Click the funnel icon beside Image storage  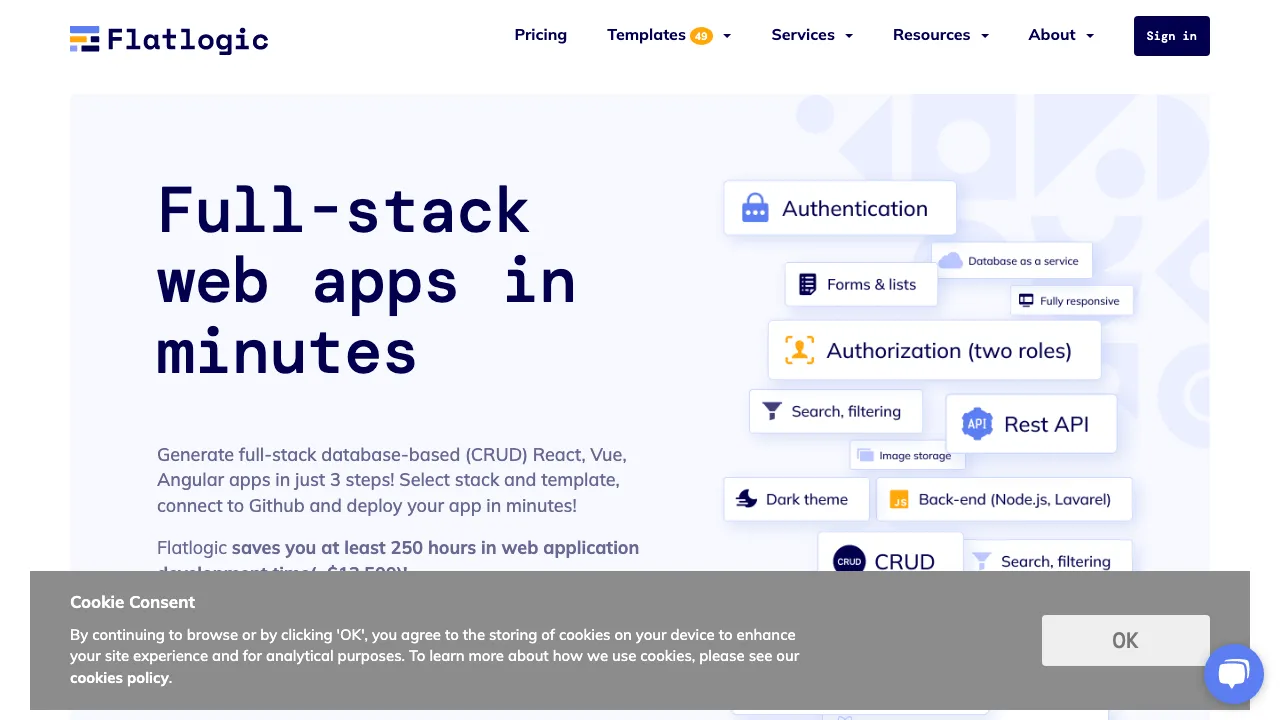coord(772,411)
